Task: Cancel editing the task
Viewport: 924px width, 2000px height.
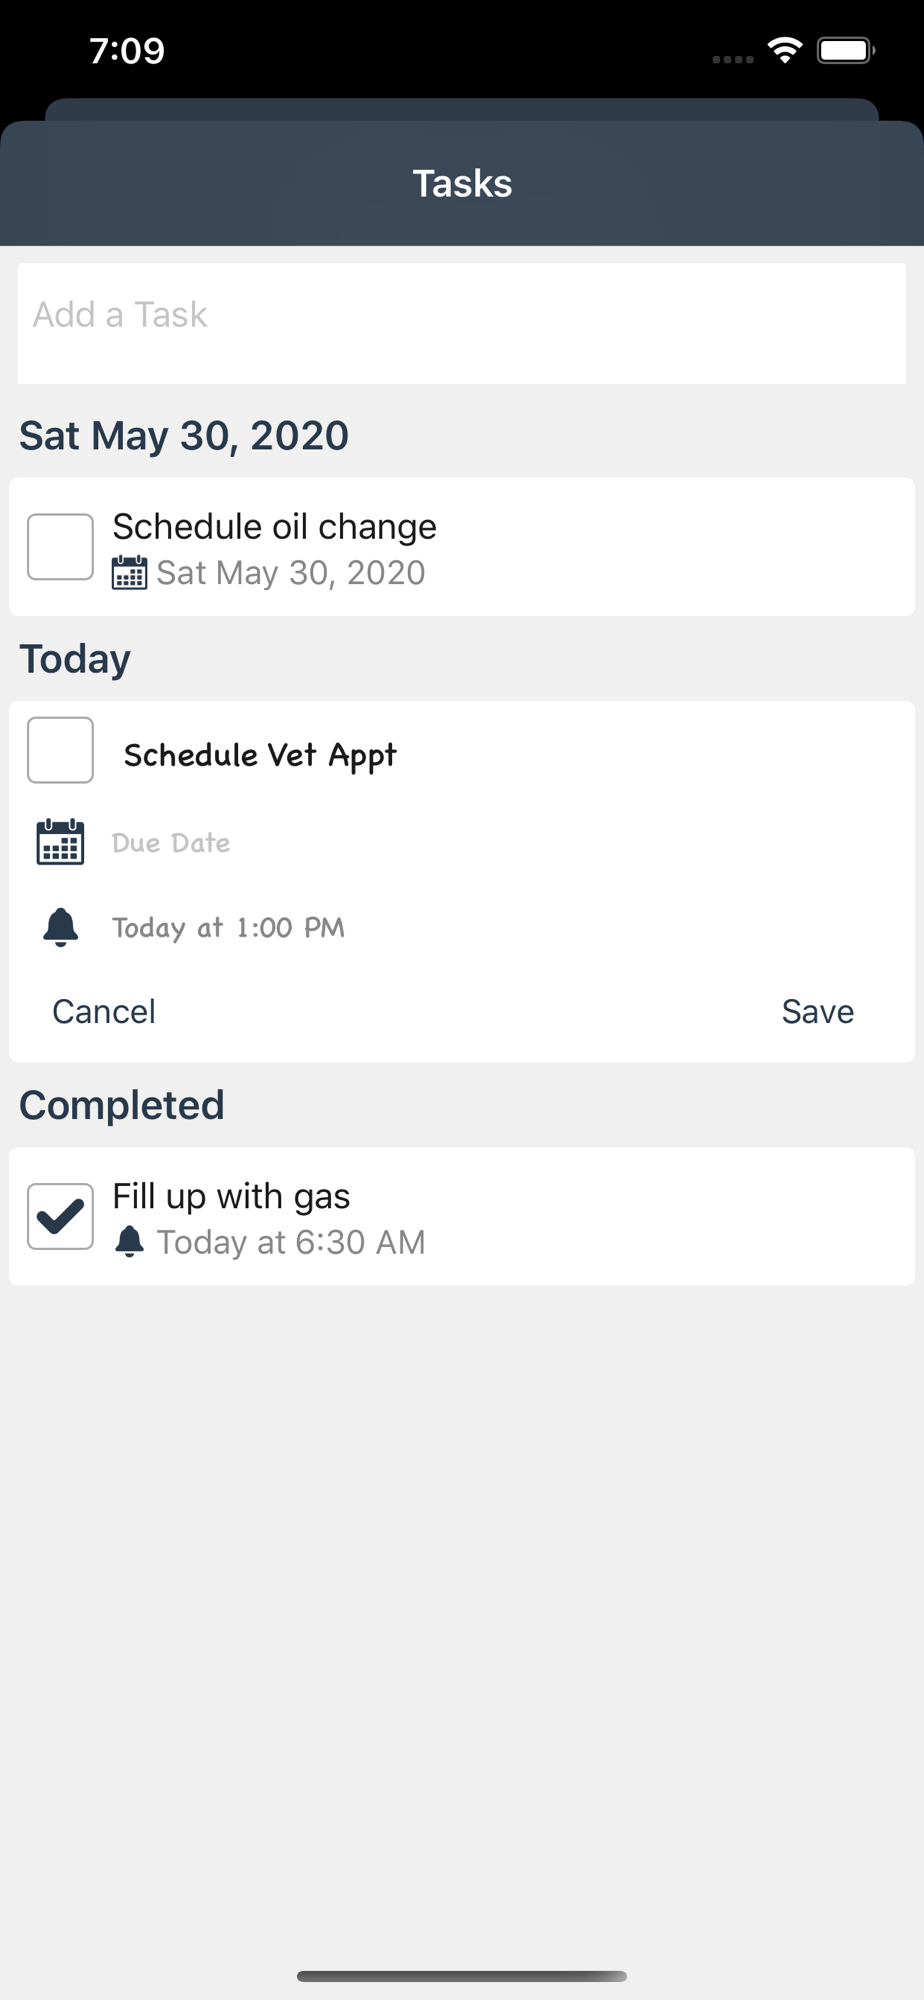Action: click(x=104, y=1012)
